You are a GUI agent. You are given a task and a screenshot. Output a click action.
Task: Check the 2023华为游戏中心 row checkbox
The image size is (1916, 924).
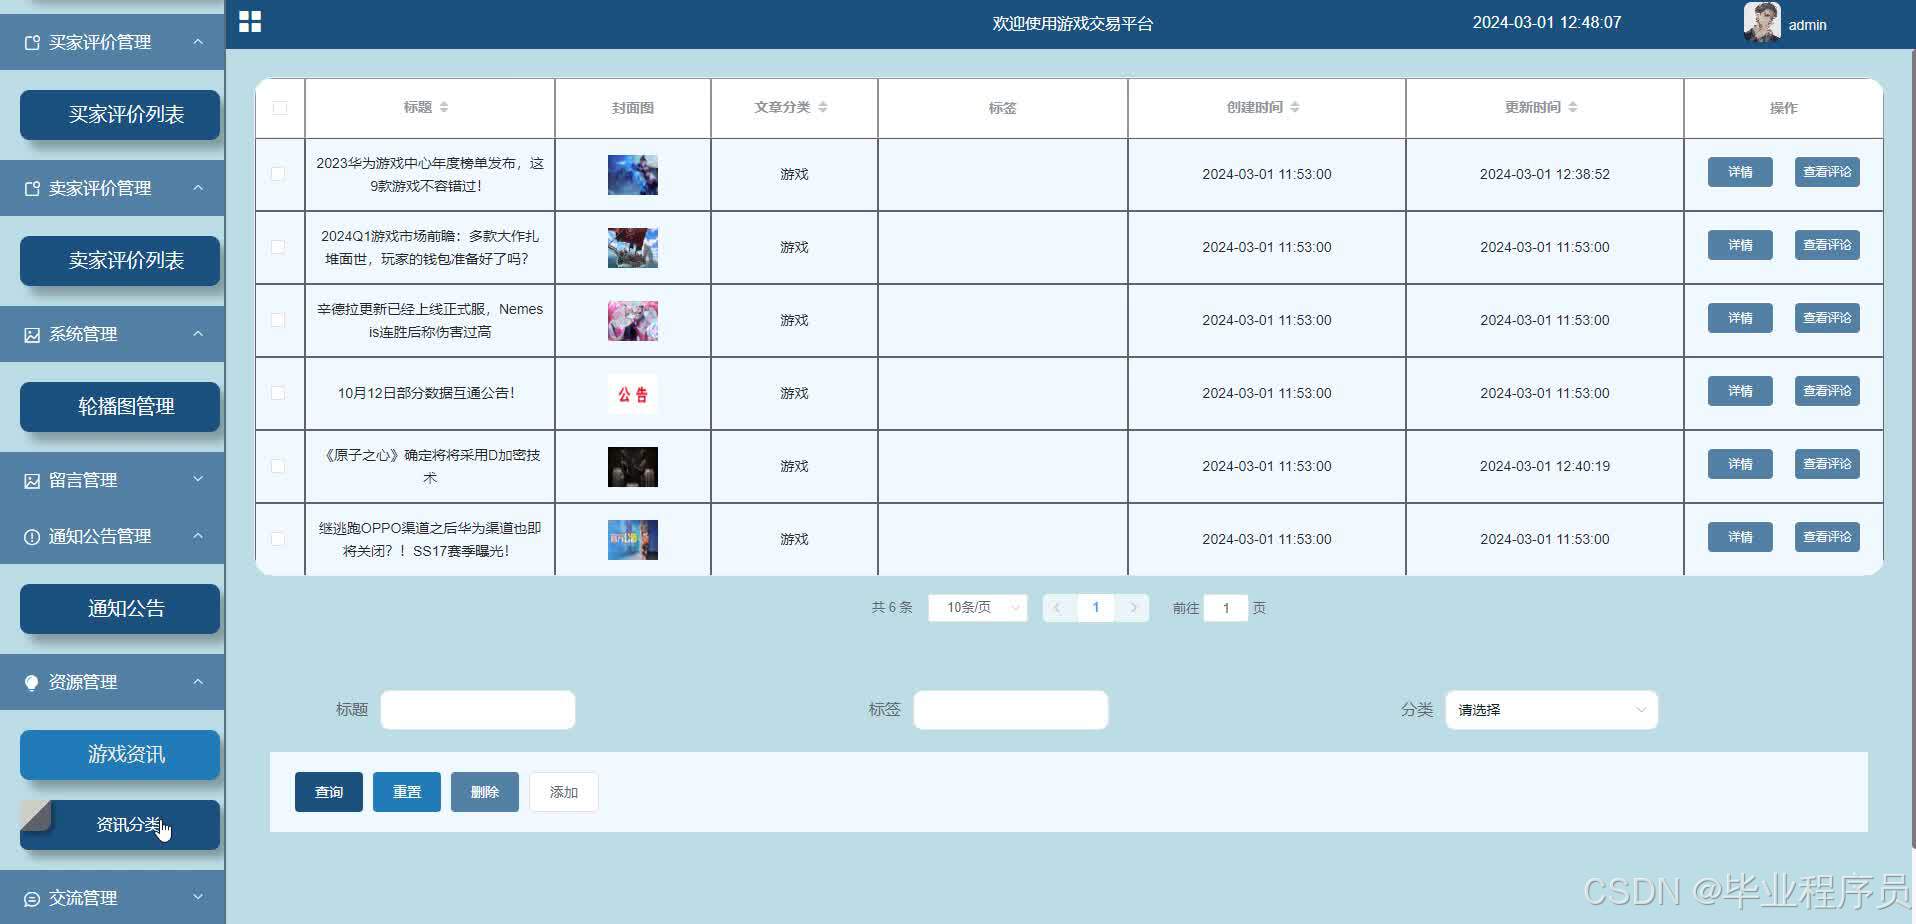click(278, 174)
